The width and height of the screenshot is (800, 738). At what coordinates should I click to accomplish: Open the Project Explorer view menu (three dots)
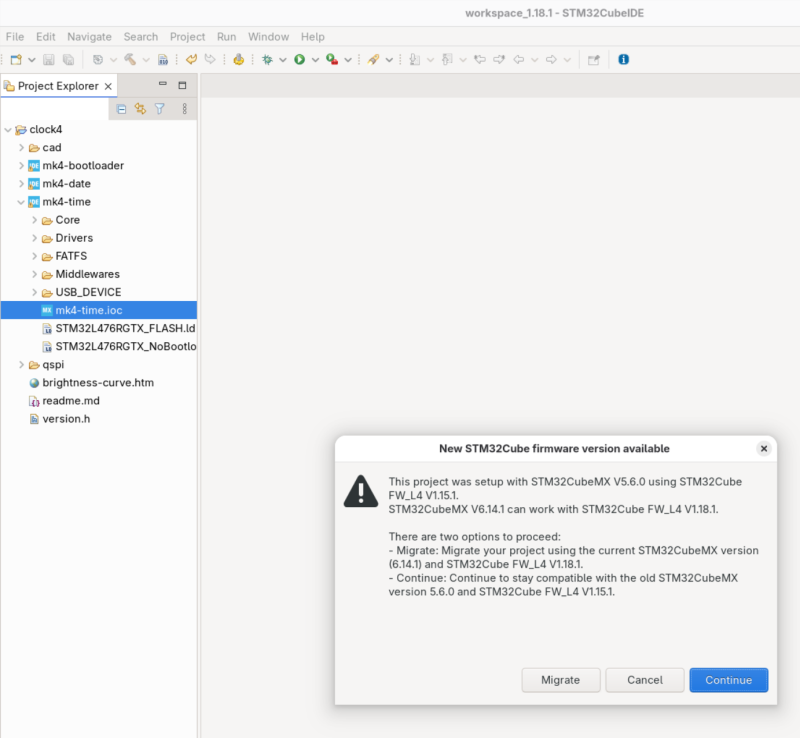[185, 109]
